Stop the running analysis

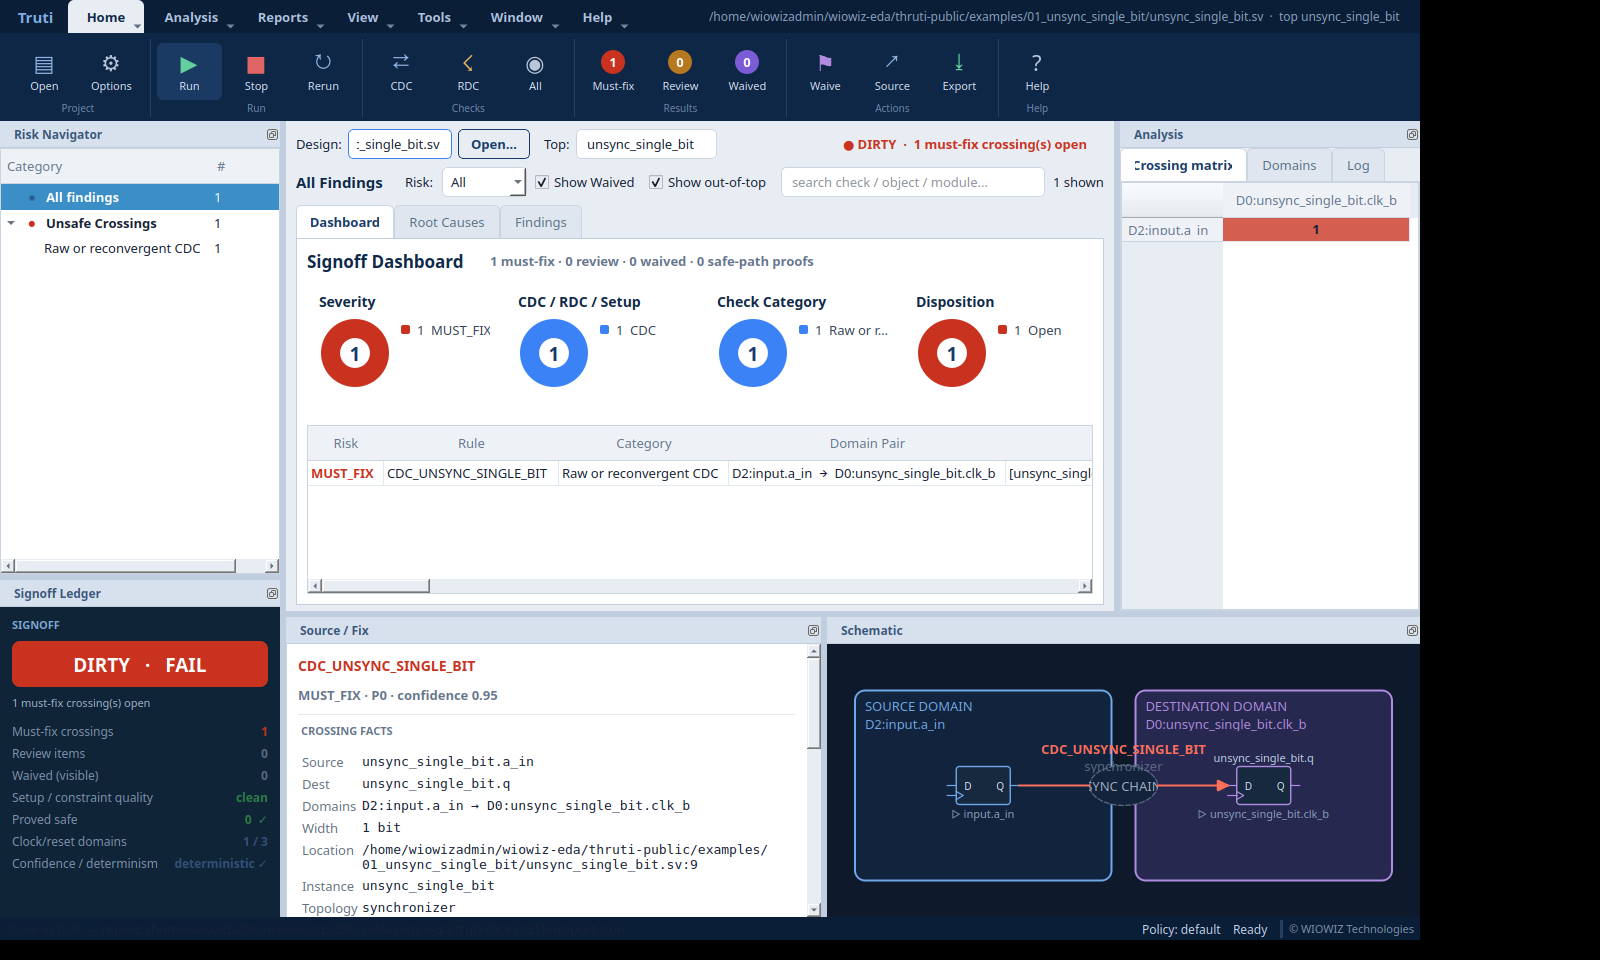256,72
